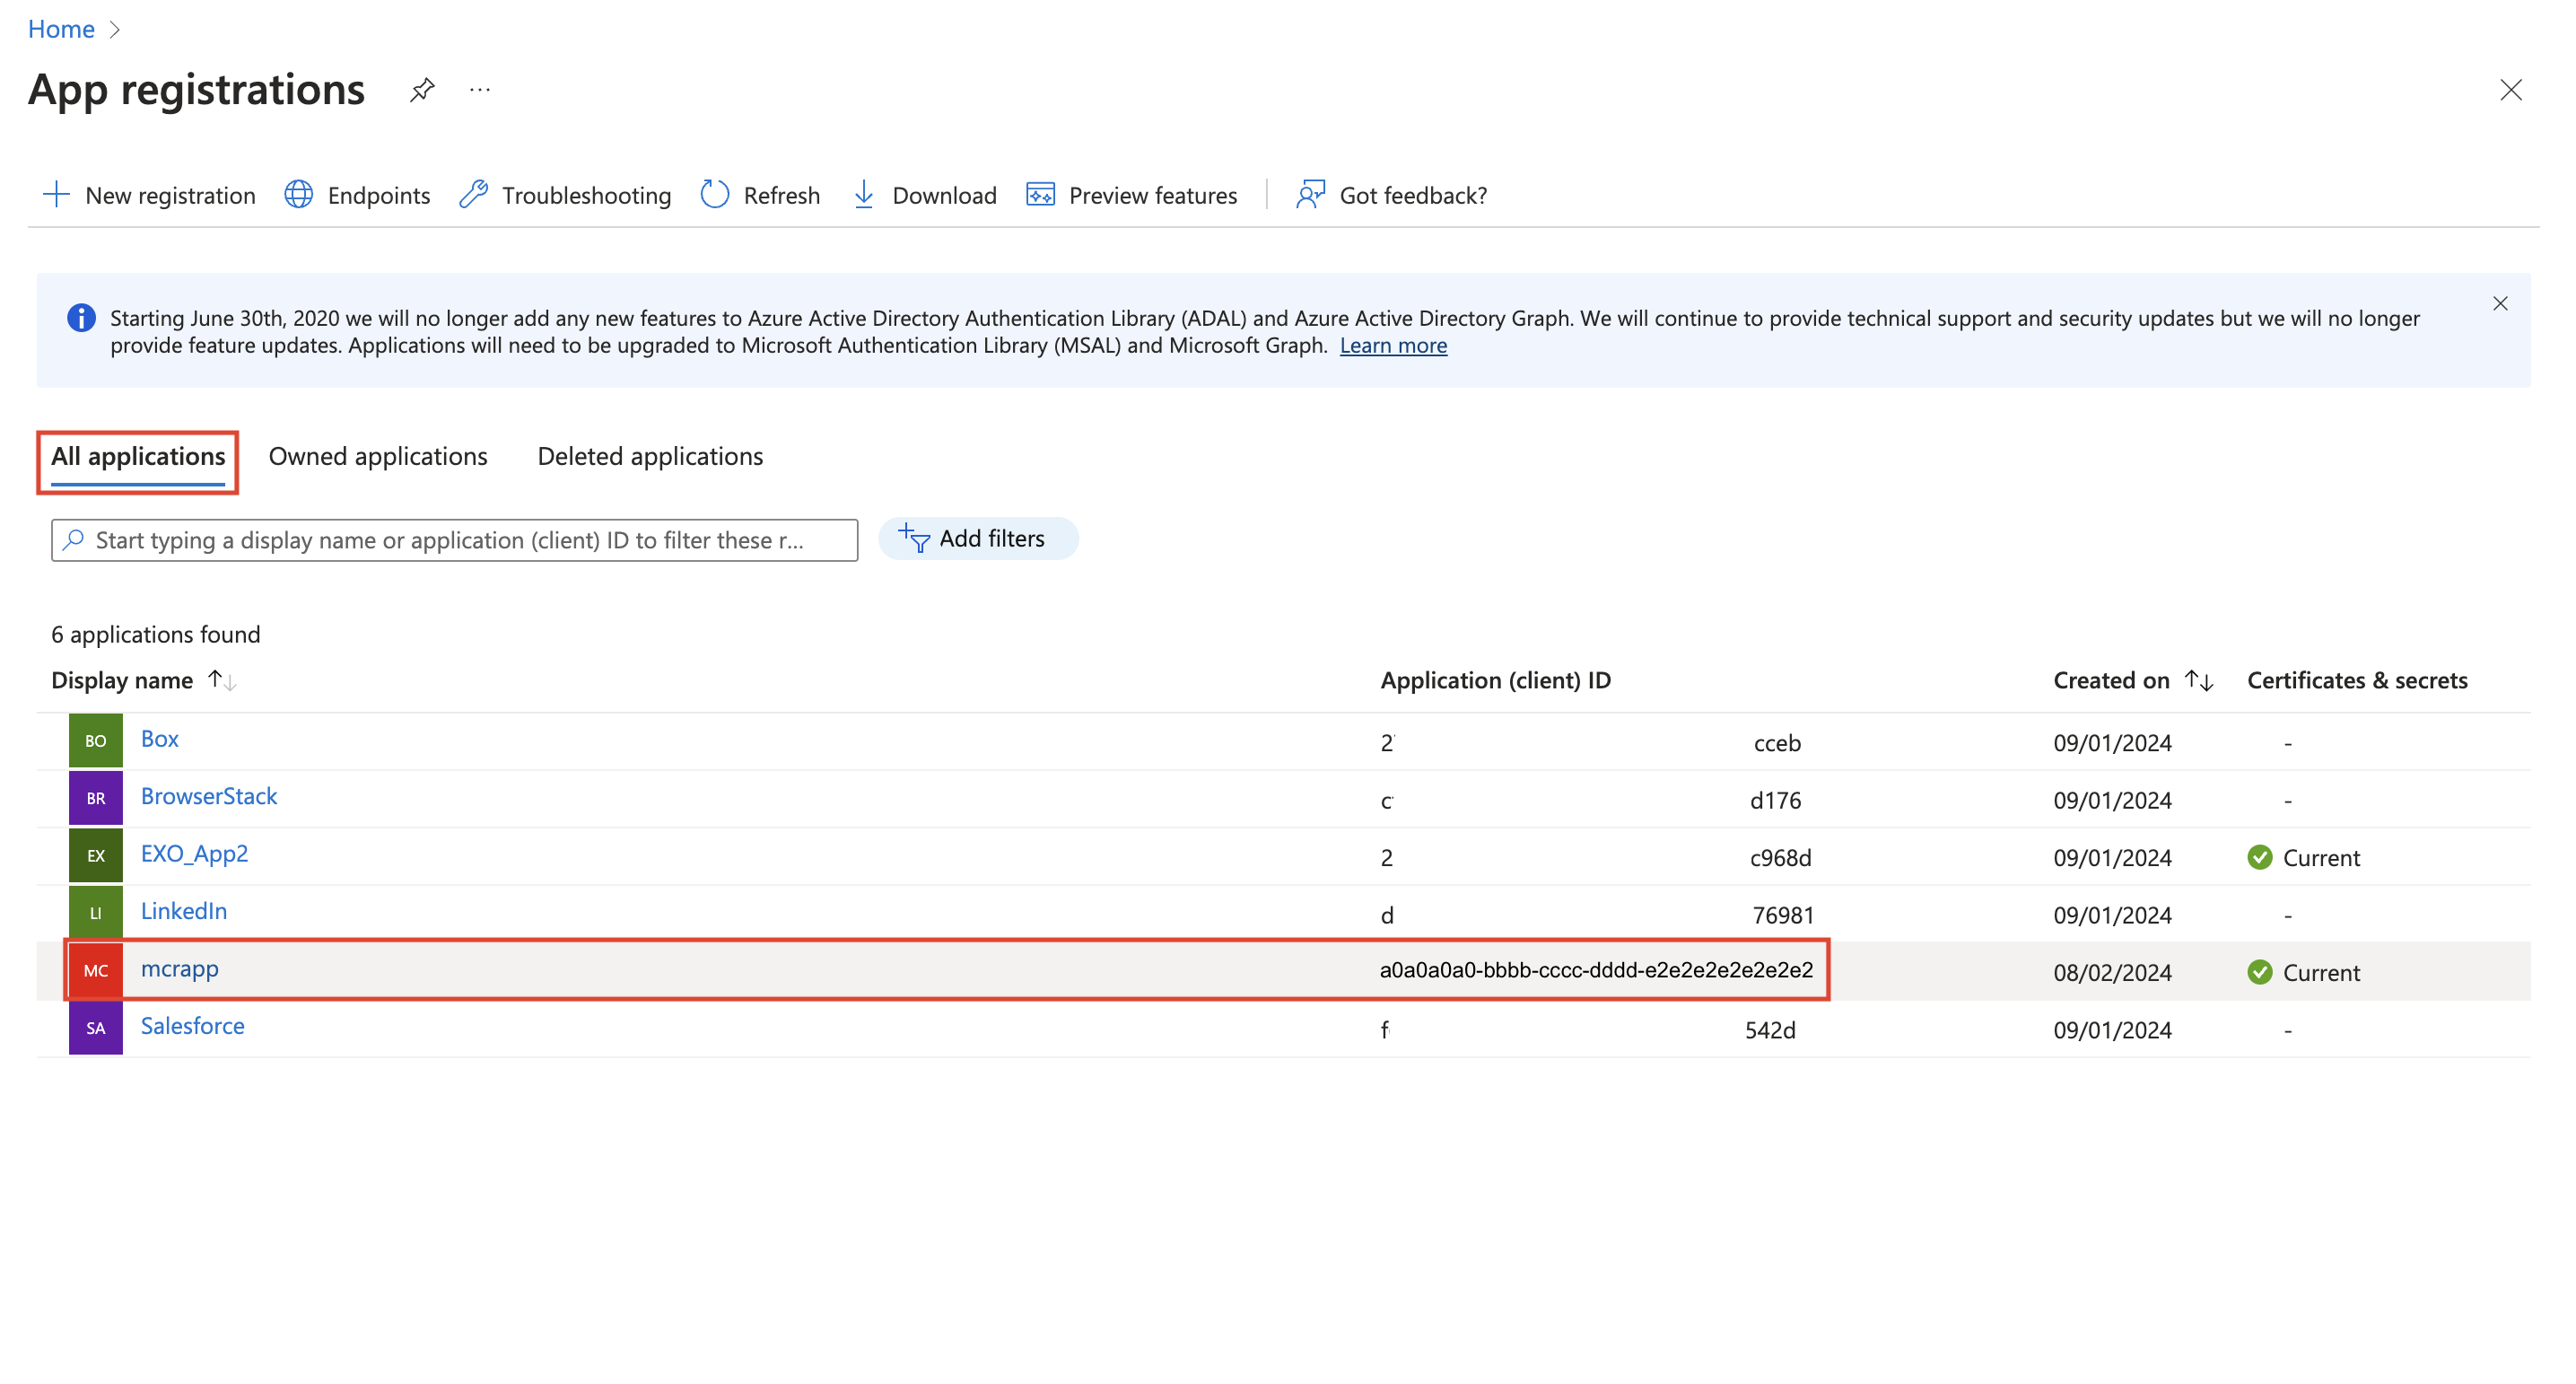Image resolution: width=2576 pixels, height=1384 pixels.
Task: Click the mcrapp created date 08/02/2024
Action: [2112, 972]
